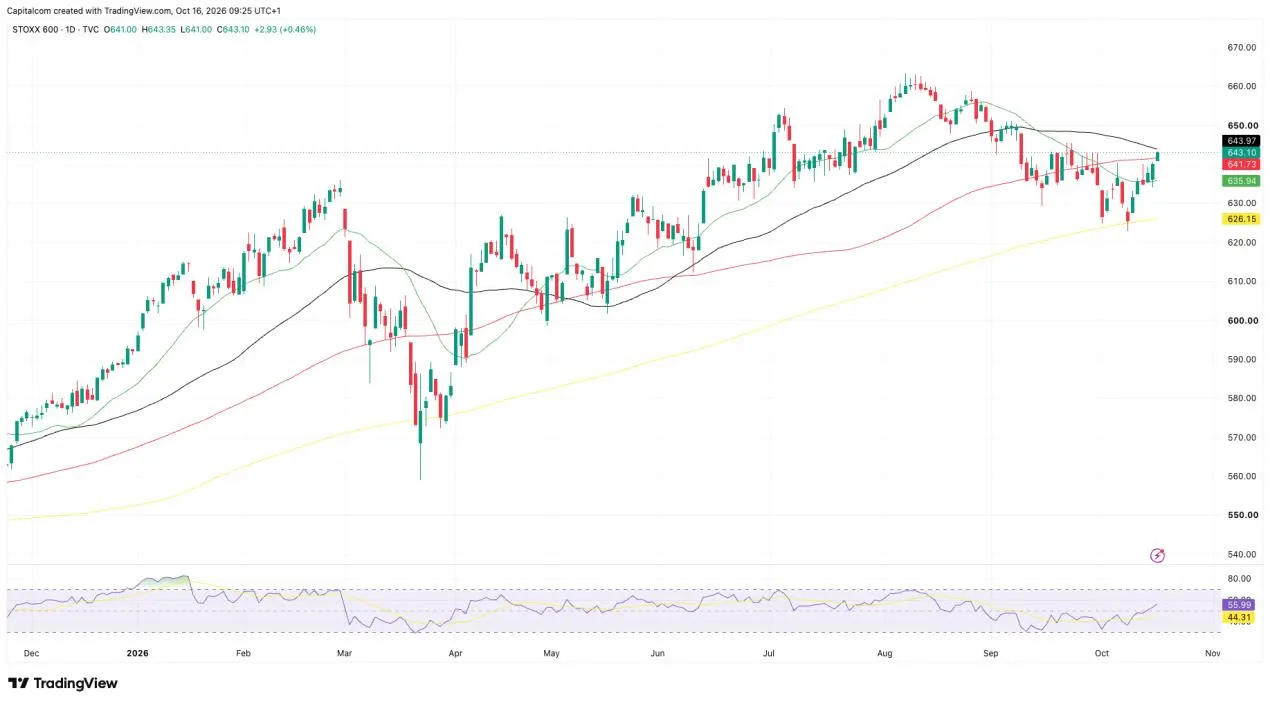Click the light green 635.94 price label
1270x704 pixels.
[x=1240, y=181]
